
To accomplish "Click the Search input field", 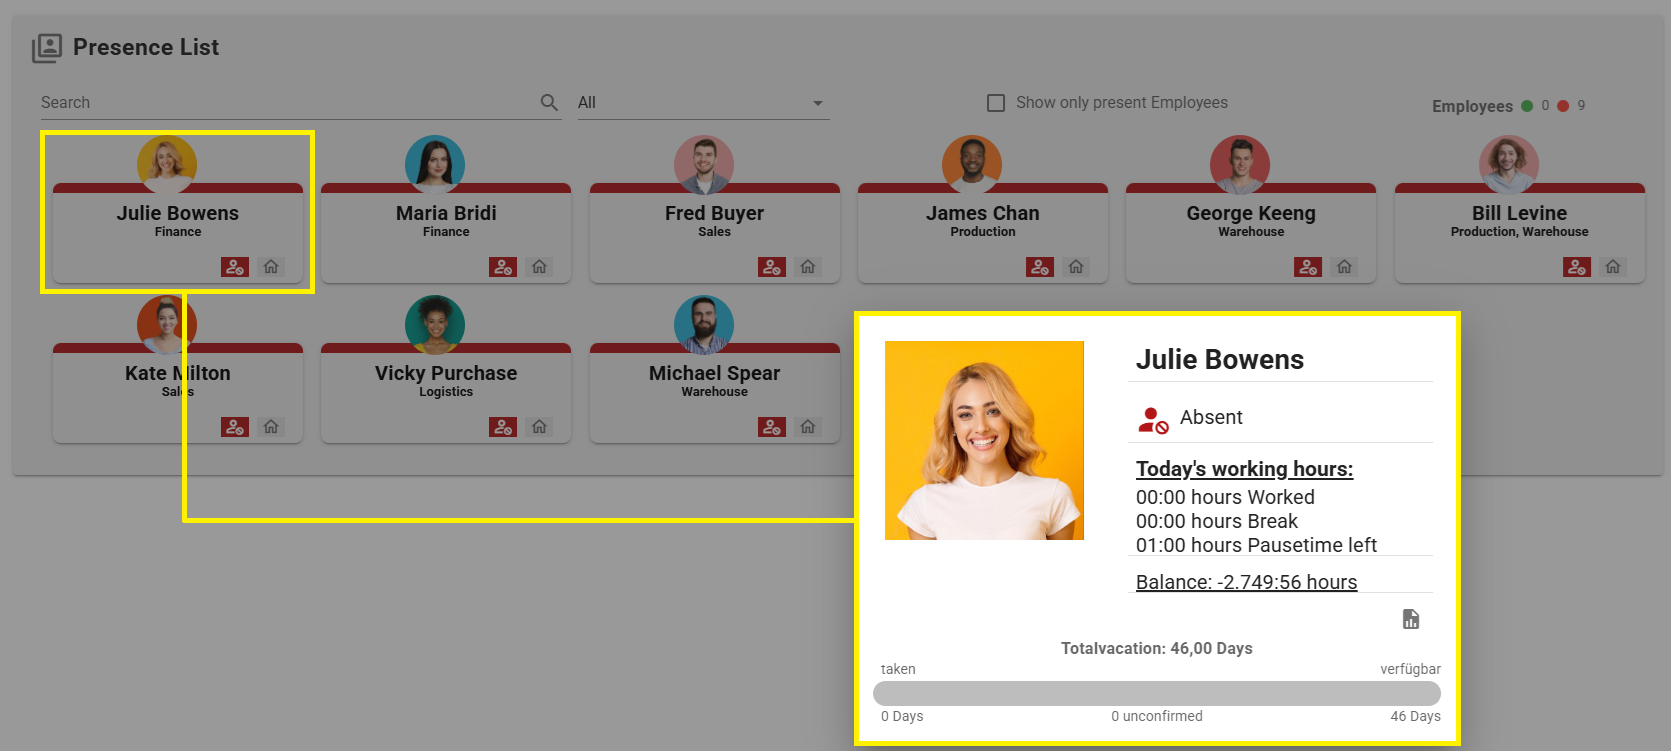I will [x=285, y=103].
